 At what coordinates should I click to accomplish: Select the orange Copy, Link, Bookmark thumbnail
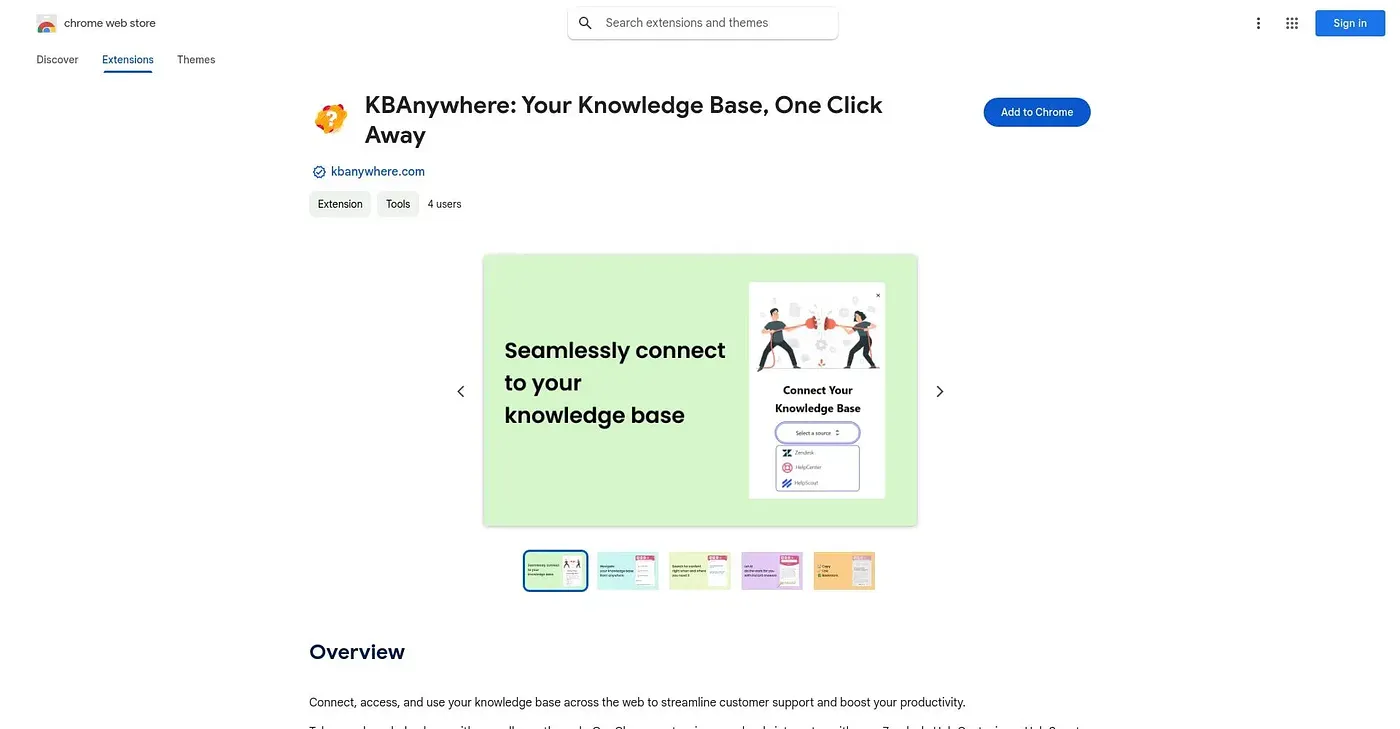[844, 571]
